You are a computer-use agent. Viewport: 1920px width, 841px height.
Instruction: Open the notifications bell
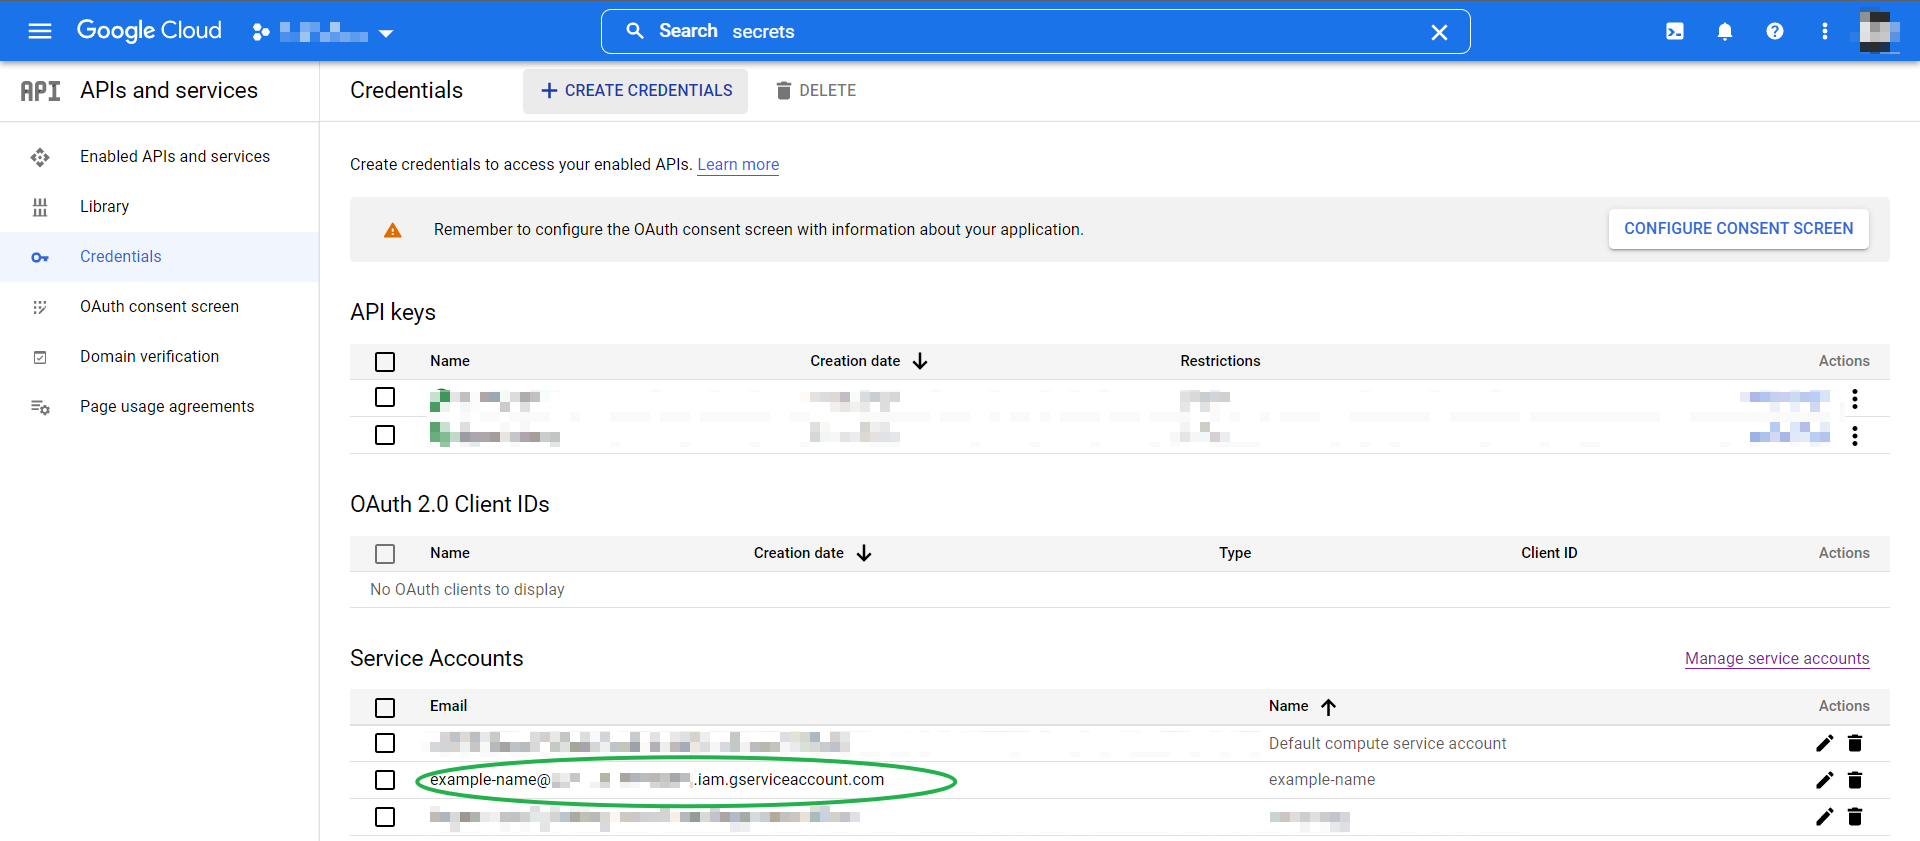click(1725, 31)
